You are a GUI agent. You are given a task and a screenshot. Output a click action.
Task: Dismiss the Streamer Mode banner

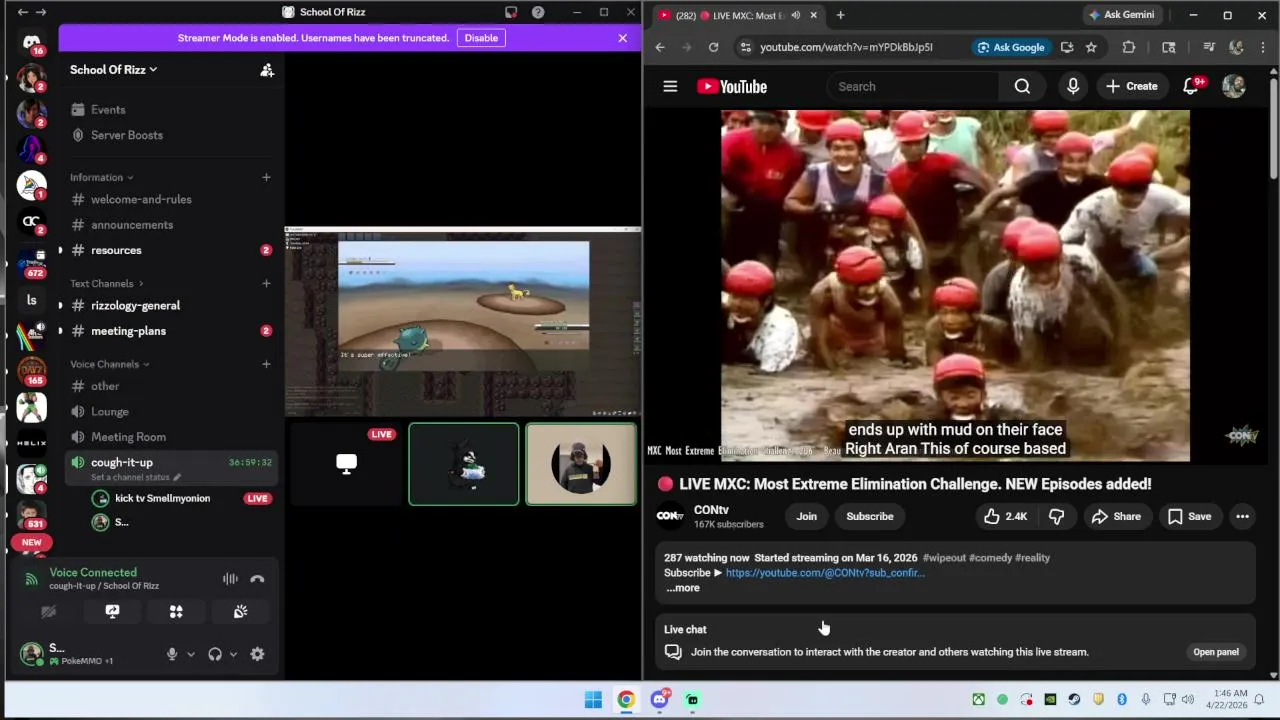pyautogui.click(x=622, y=38)
